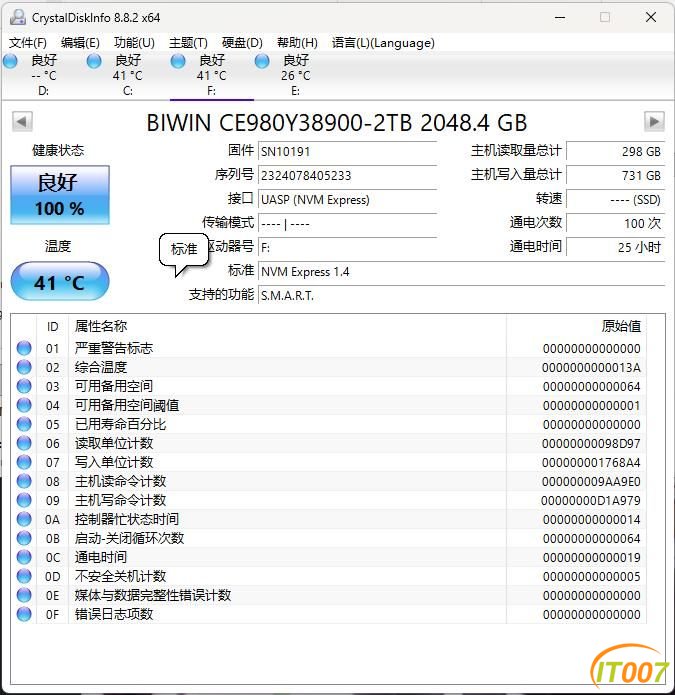Viewport: 675px width, 695px height.
Task: Click the 41 °C temperature button
Action: pyautogui.click(x=60, y=282)
